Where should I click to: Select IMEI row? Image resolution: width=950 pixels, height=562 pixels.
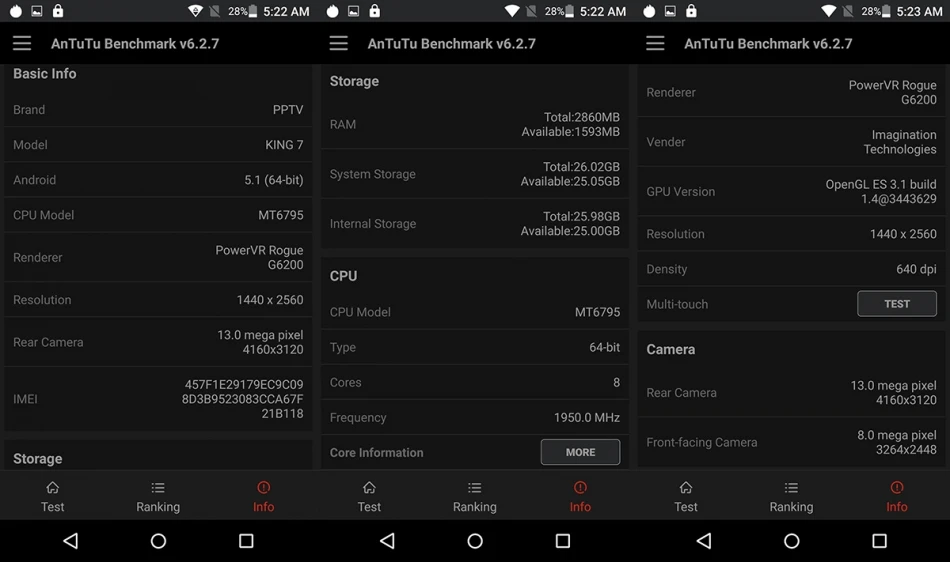tap(158, 398)
